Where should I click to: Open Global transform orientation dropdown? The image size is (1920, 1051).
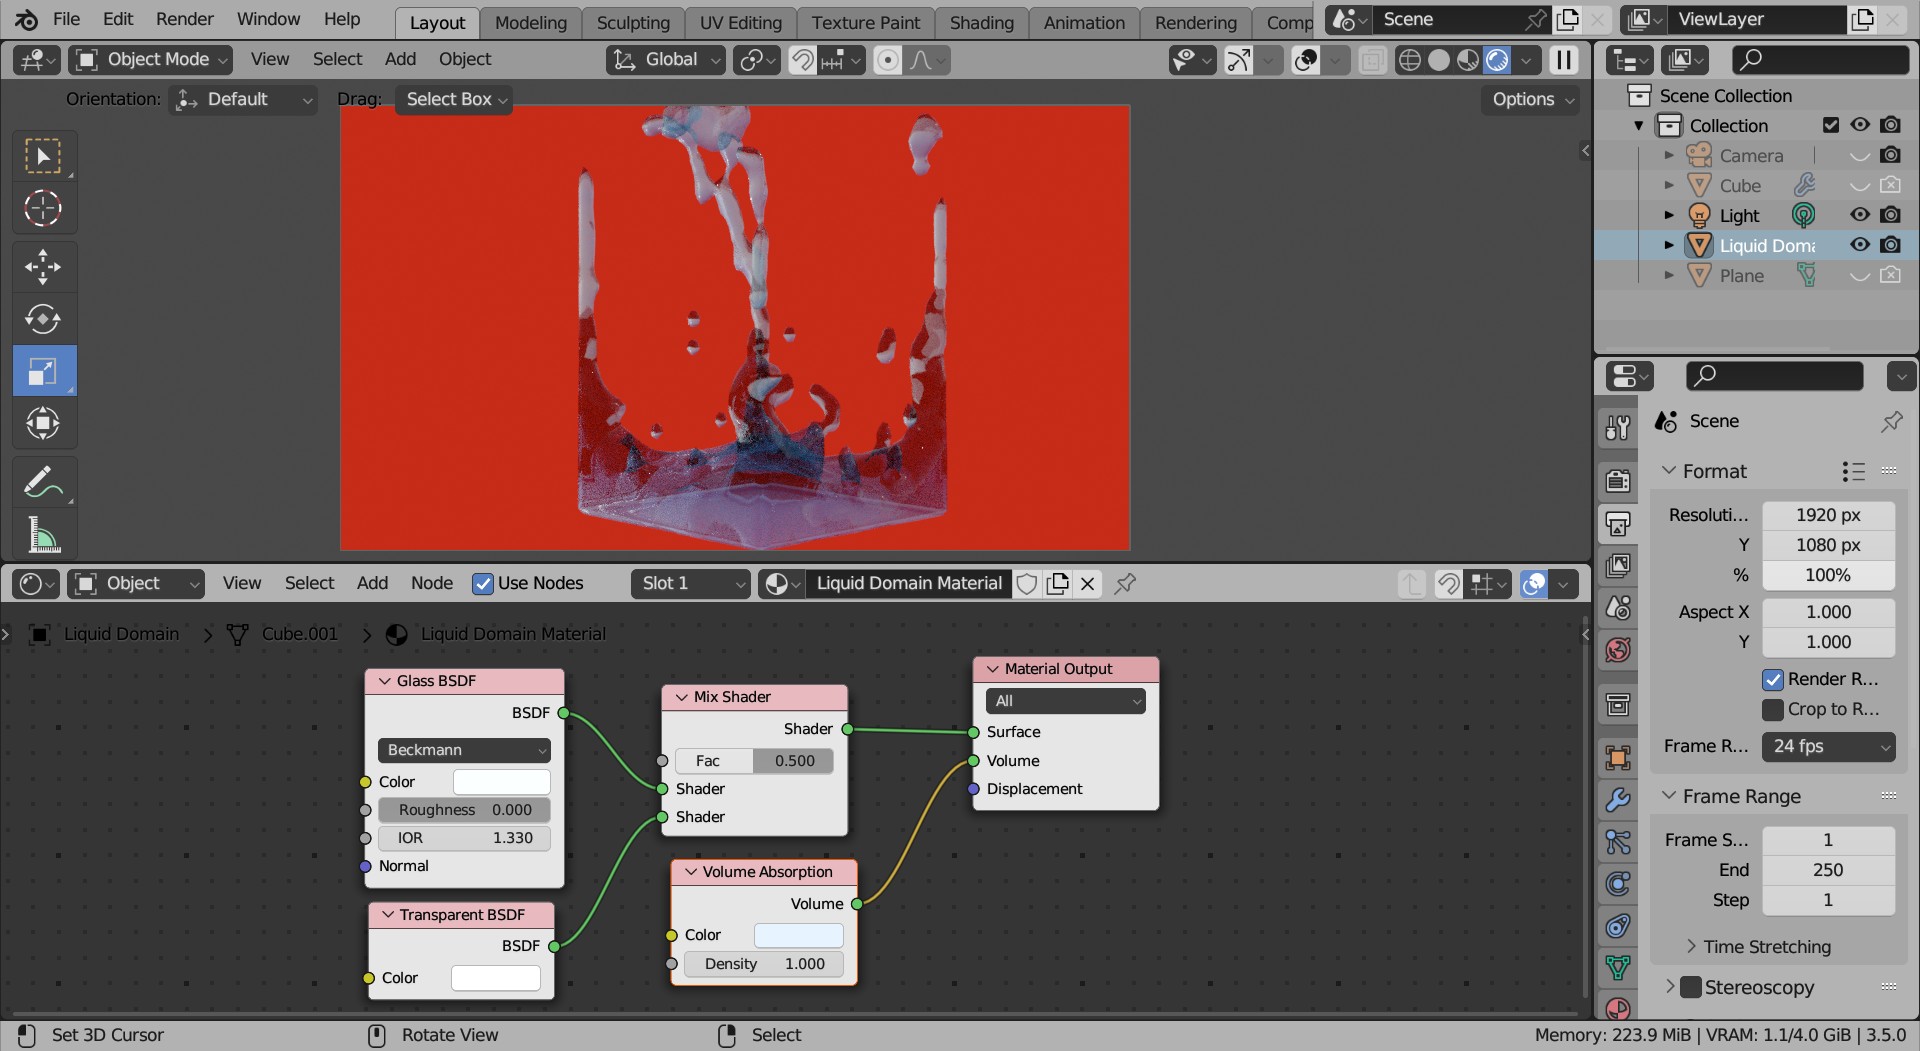665,60
